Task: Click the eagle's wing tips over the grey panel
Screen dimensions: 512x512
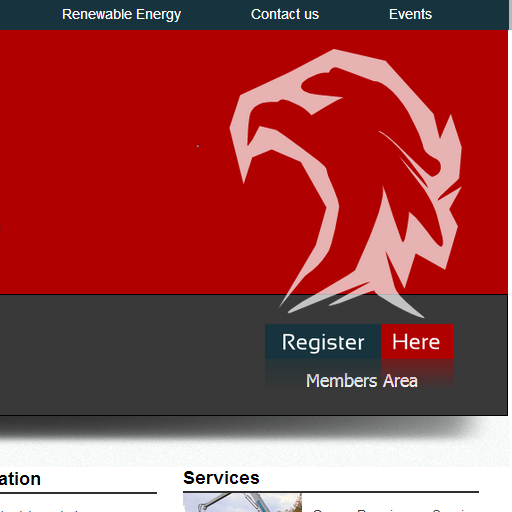Action: tap(350, 305)
